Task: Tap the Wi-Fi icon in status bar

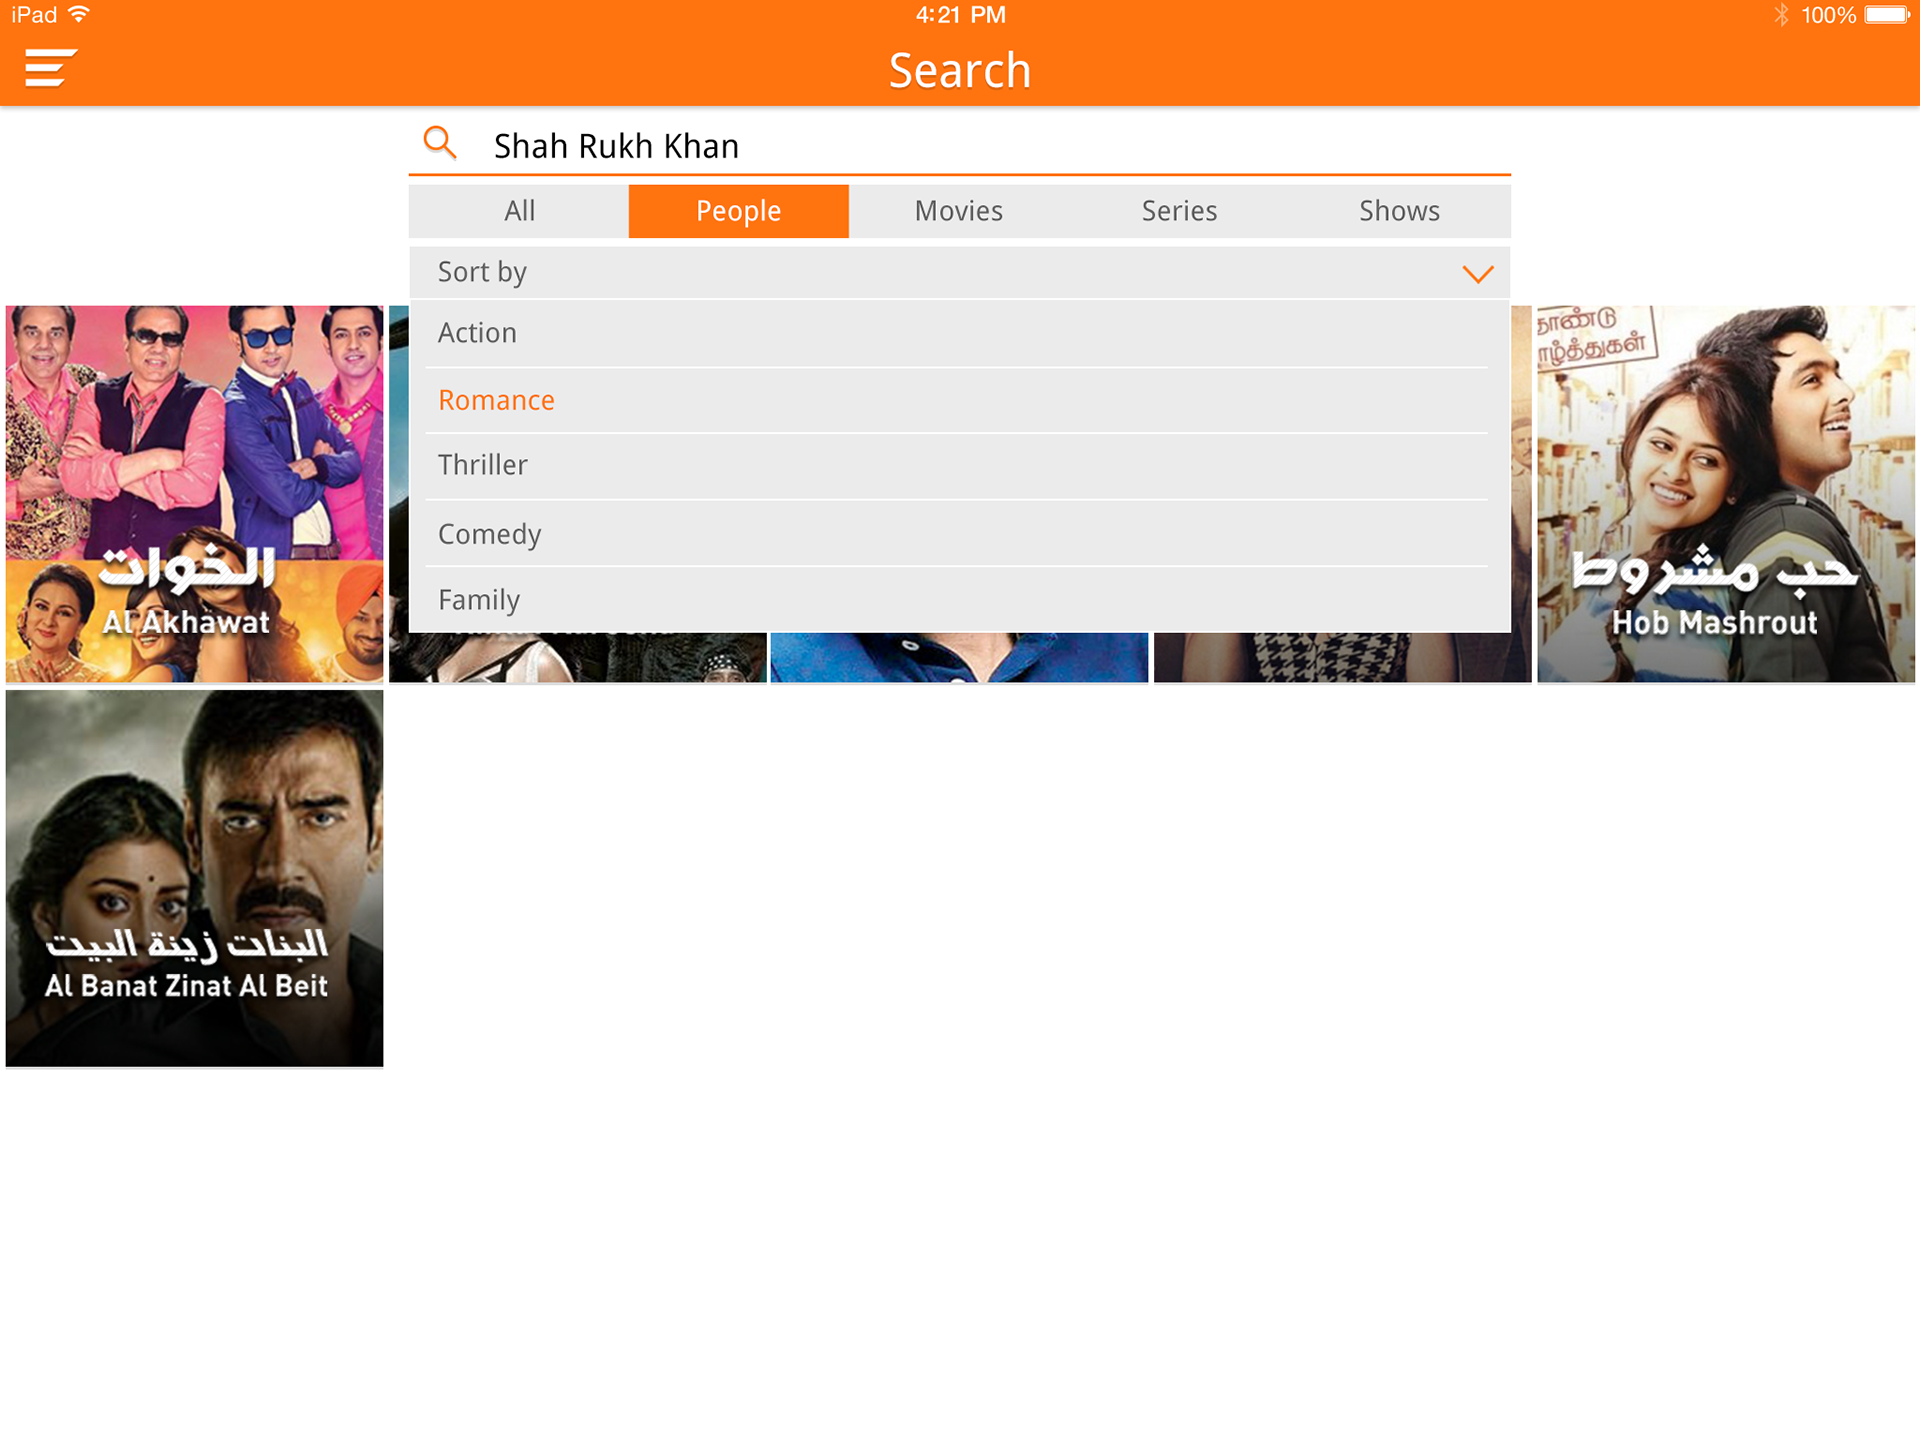Action: 80,14
